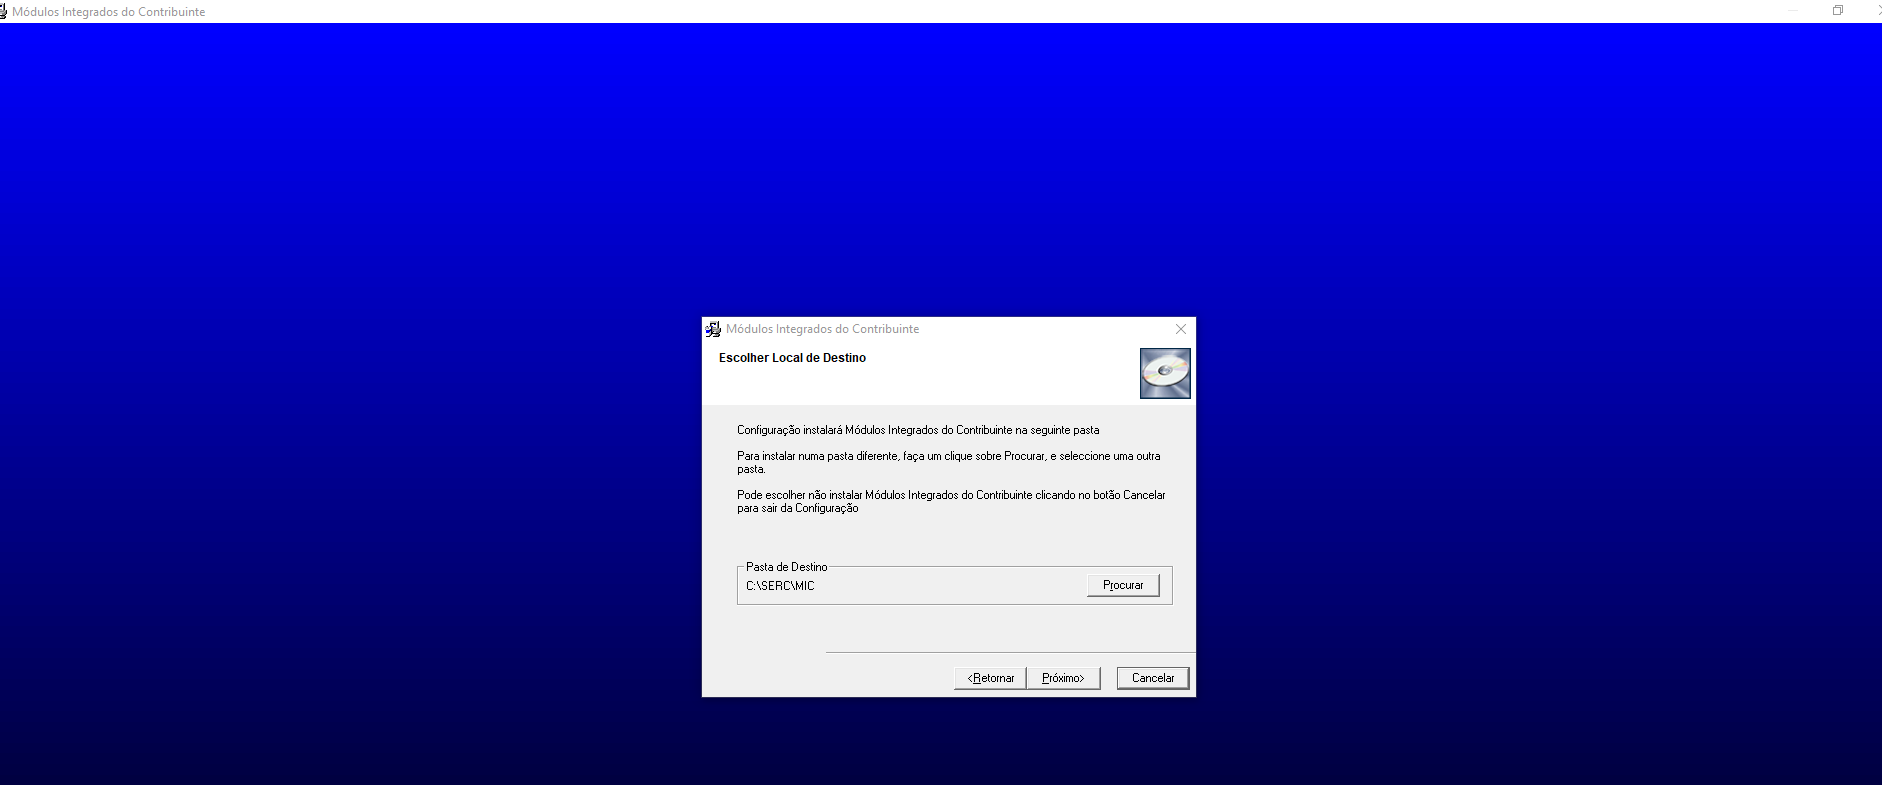The image size is (1882, 785).
Task: Select the destination path C:\SERC\MIC
Action: coord(780,586)
